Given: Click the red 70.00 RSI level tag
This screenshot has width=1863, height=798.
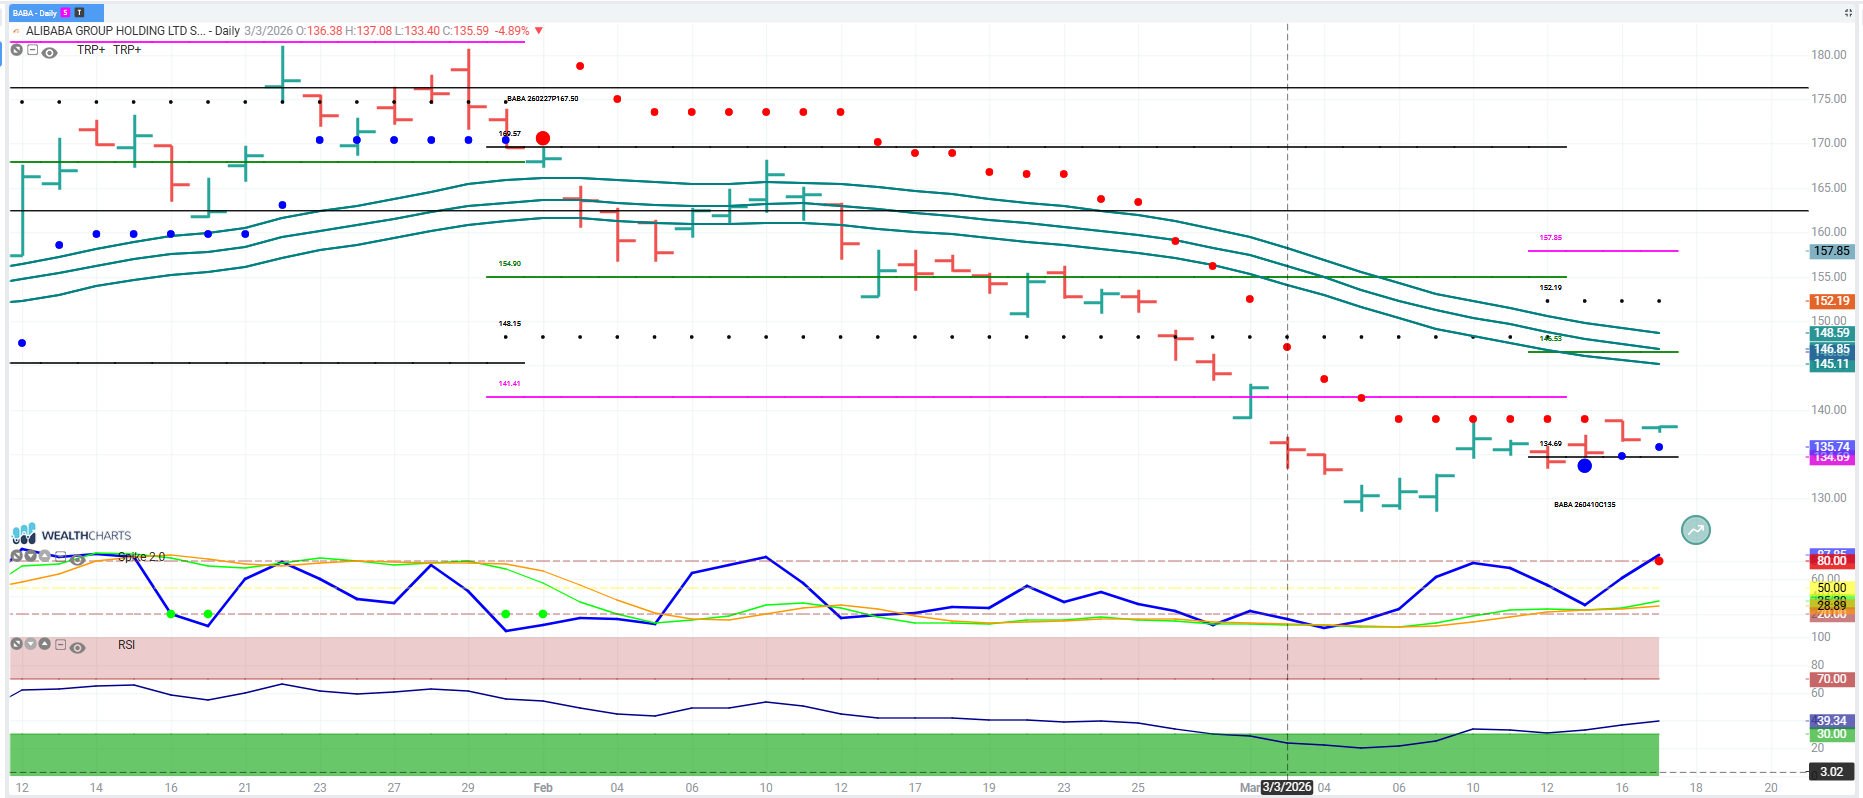Looking at the screenshot, I should click(x=1832, y=679).
